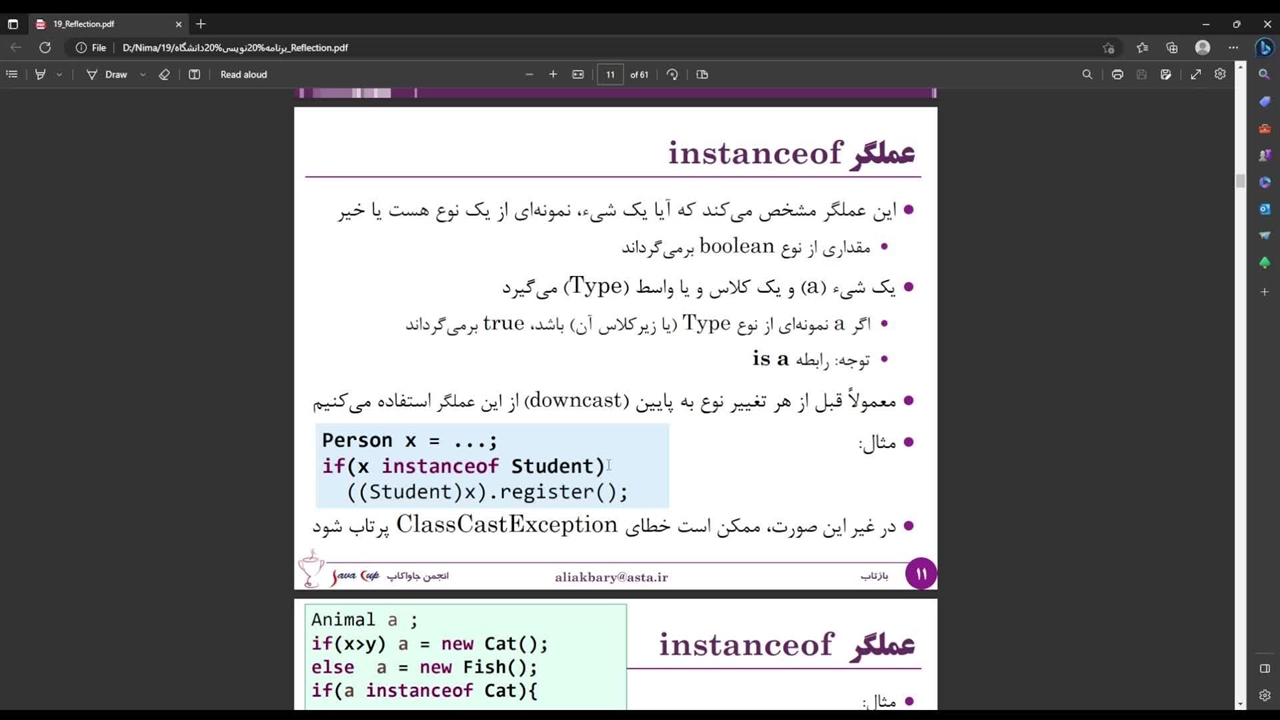Toggle the Erase tool
The height and width of the screenshot is (720, 1280).
pyautogui.click(x=165, y=74)
